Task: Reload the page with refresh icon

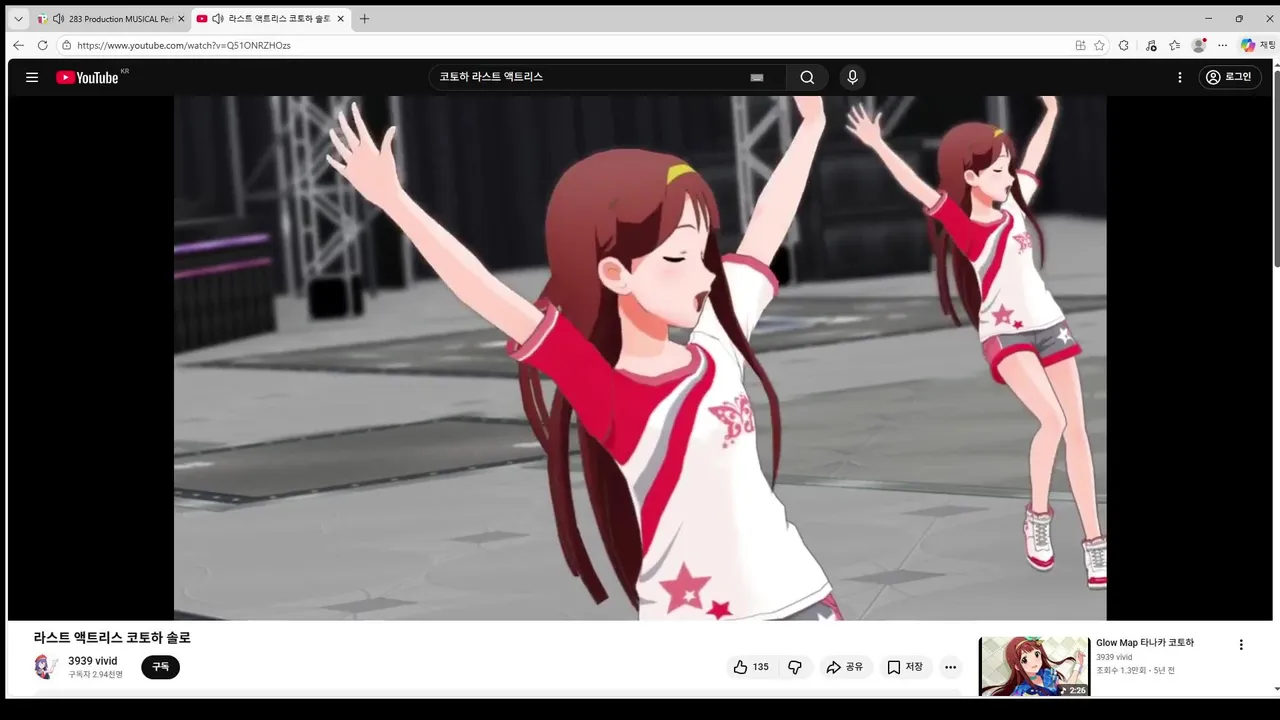Action: coord(42,45)
